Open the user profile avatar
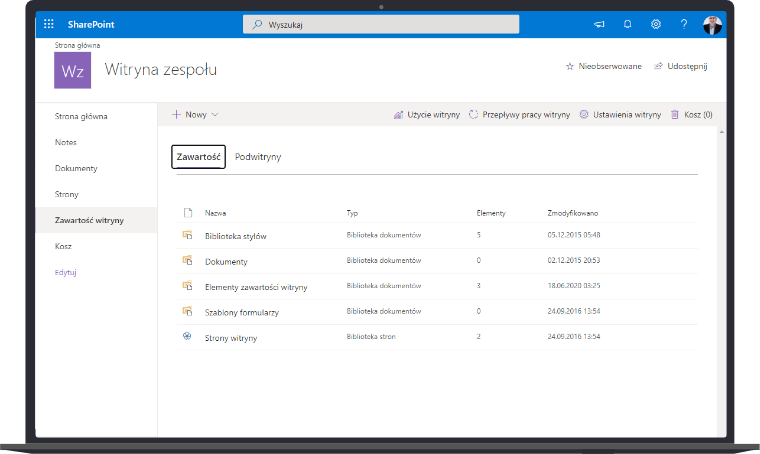The height and width of the screenshot is (454, 760). [712, 25]
